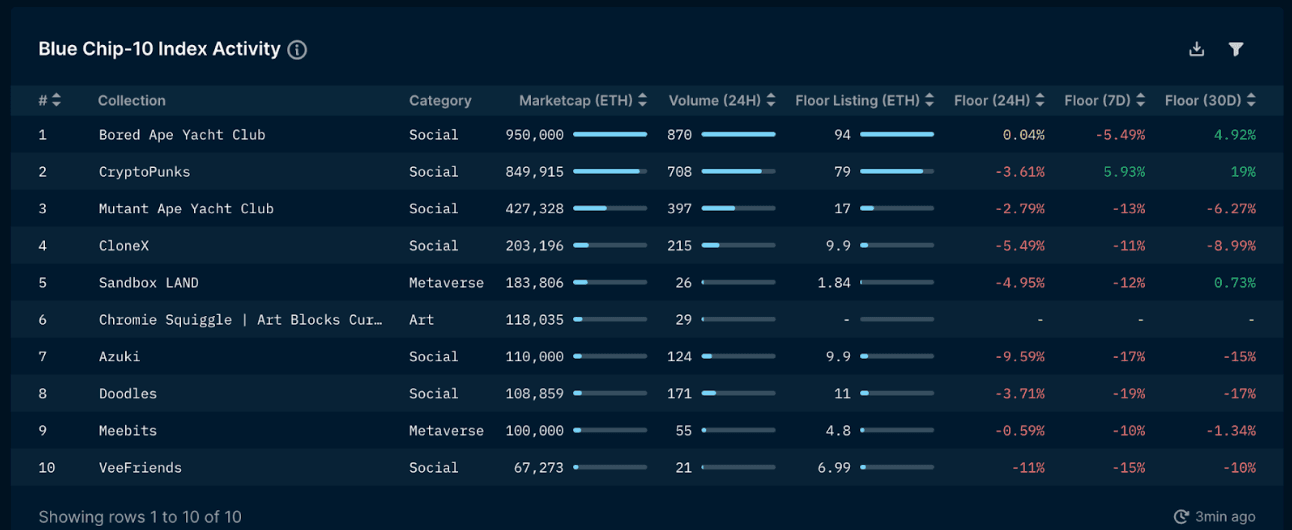Viewport: 1292px width, 530px height.
Task: Sort by Floor (24H) column
Action: 1040,100
